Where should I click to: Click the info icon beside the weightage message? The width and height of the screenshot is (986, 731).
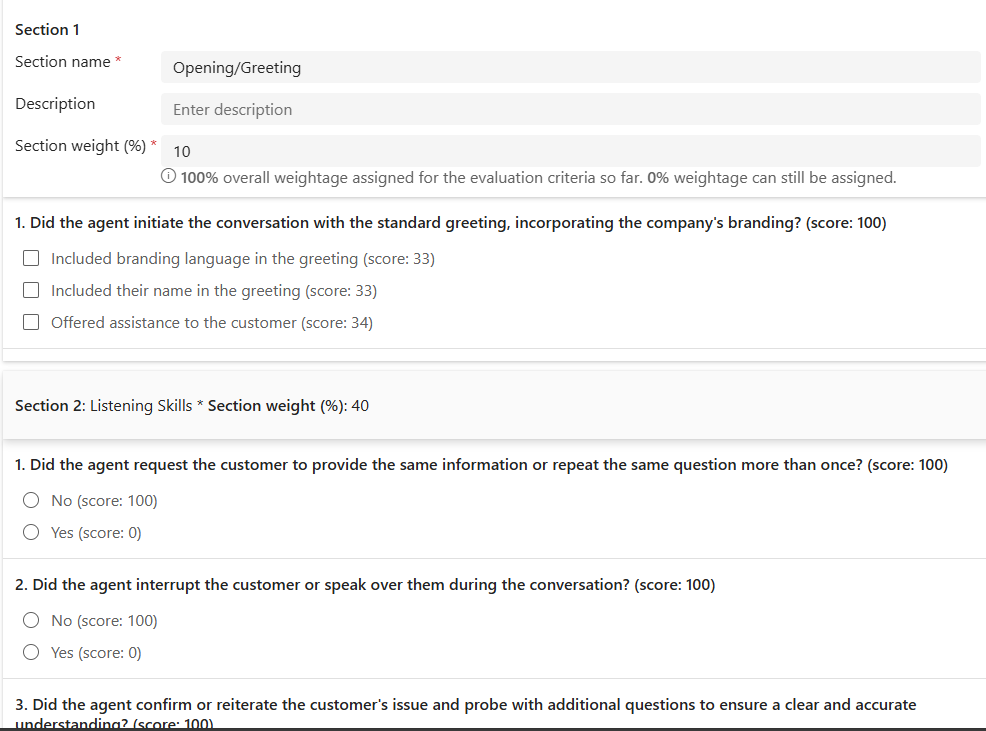[x=169, y=178]
